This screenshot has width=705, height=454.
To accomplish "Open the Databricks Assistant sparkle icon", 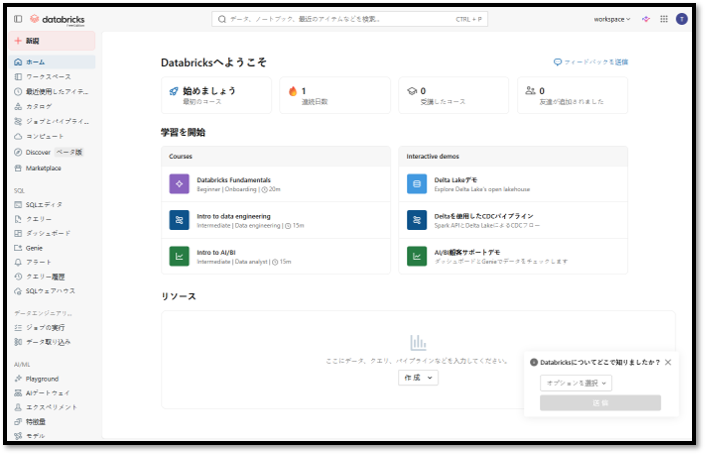I will coord(646,19).
